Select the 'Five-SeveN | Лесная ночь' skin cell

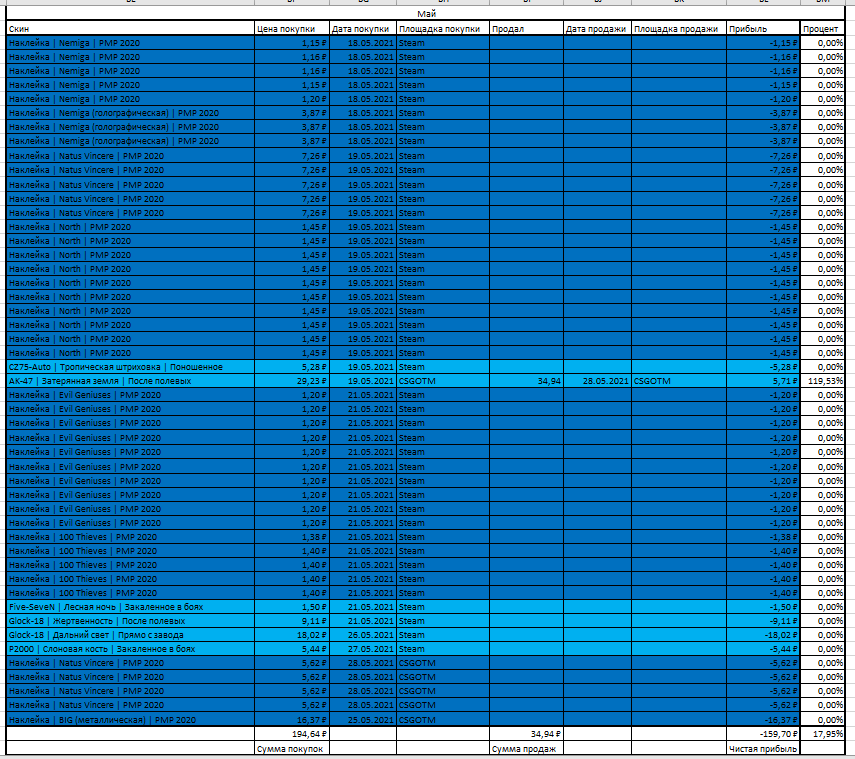pos(130,607)
